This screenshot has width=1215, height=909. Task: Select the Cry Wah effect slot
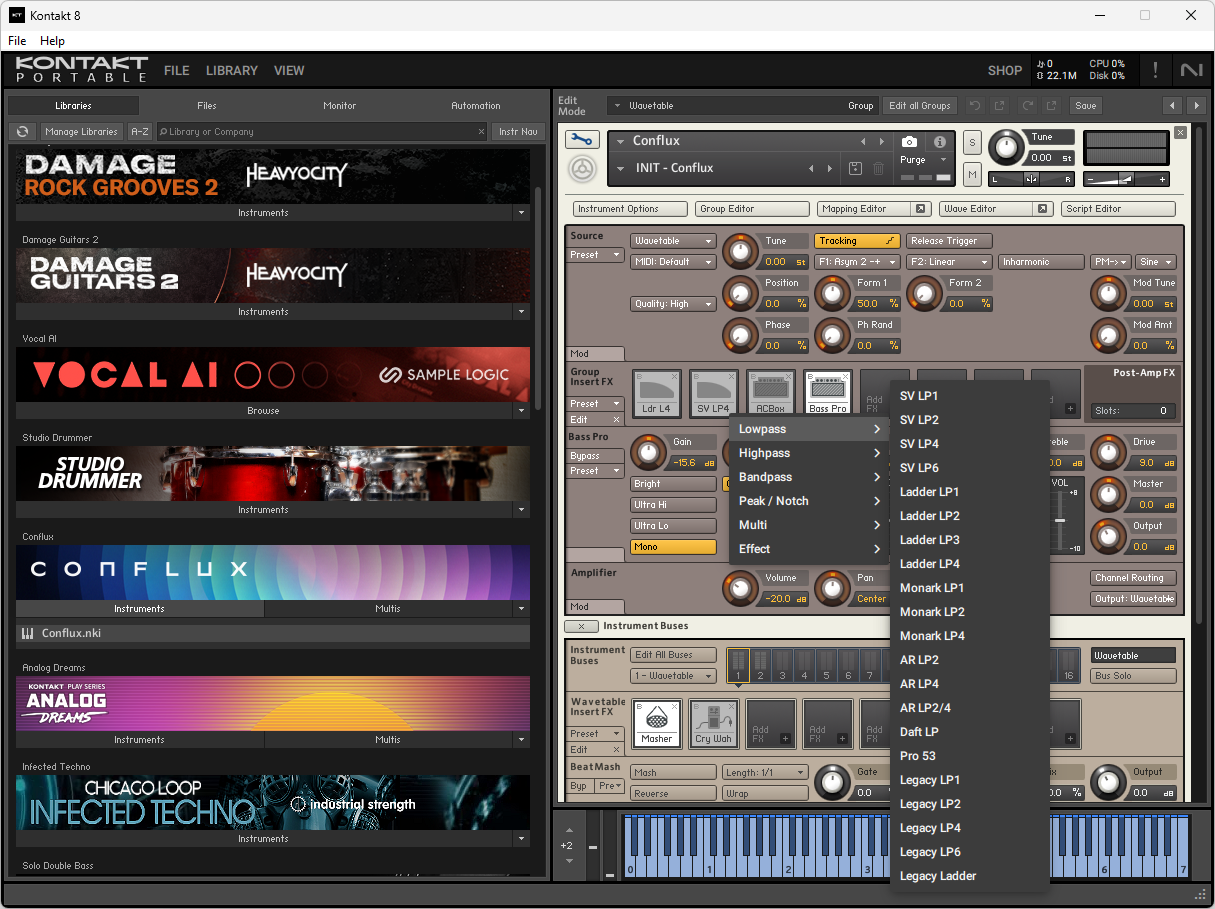click(714, 723)
